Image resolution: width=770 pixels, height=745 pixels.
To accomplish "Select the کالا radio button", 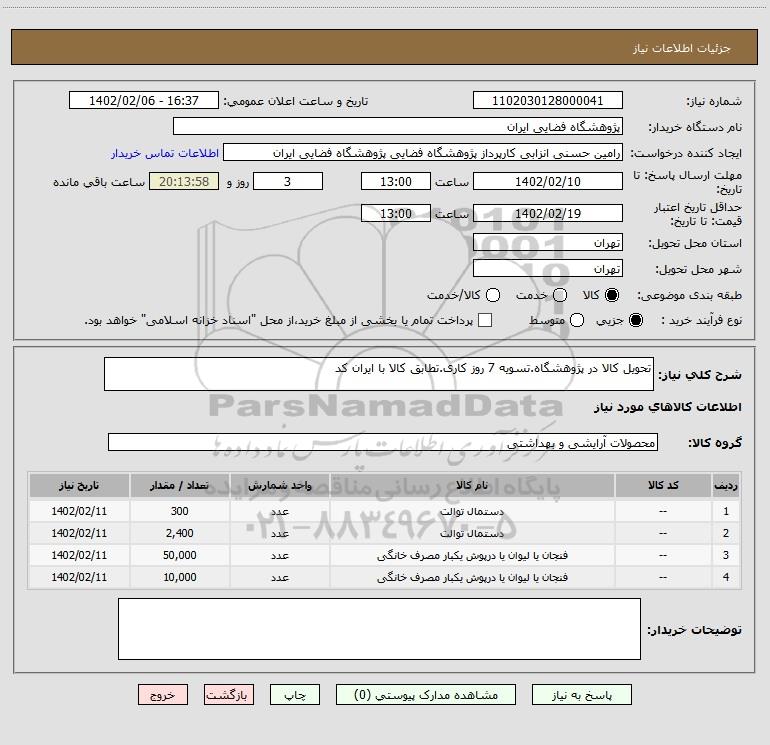I will [x=612, y=295].
